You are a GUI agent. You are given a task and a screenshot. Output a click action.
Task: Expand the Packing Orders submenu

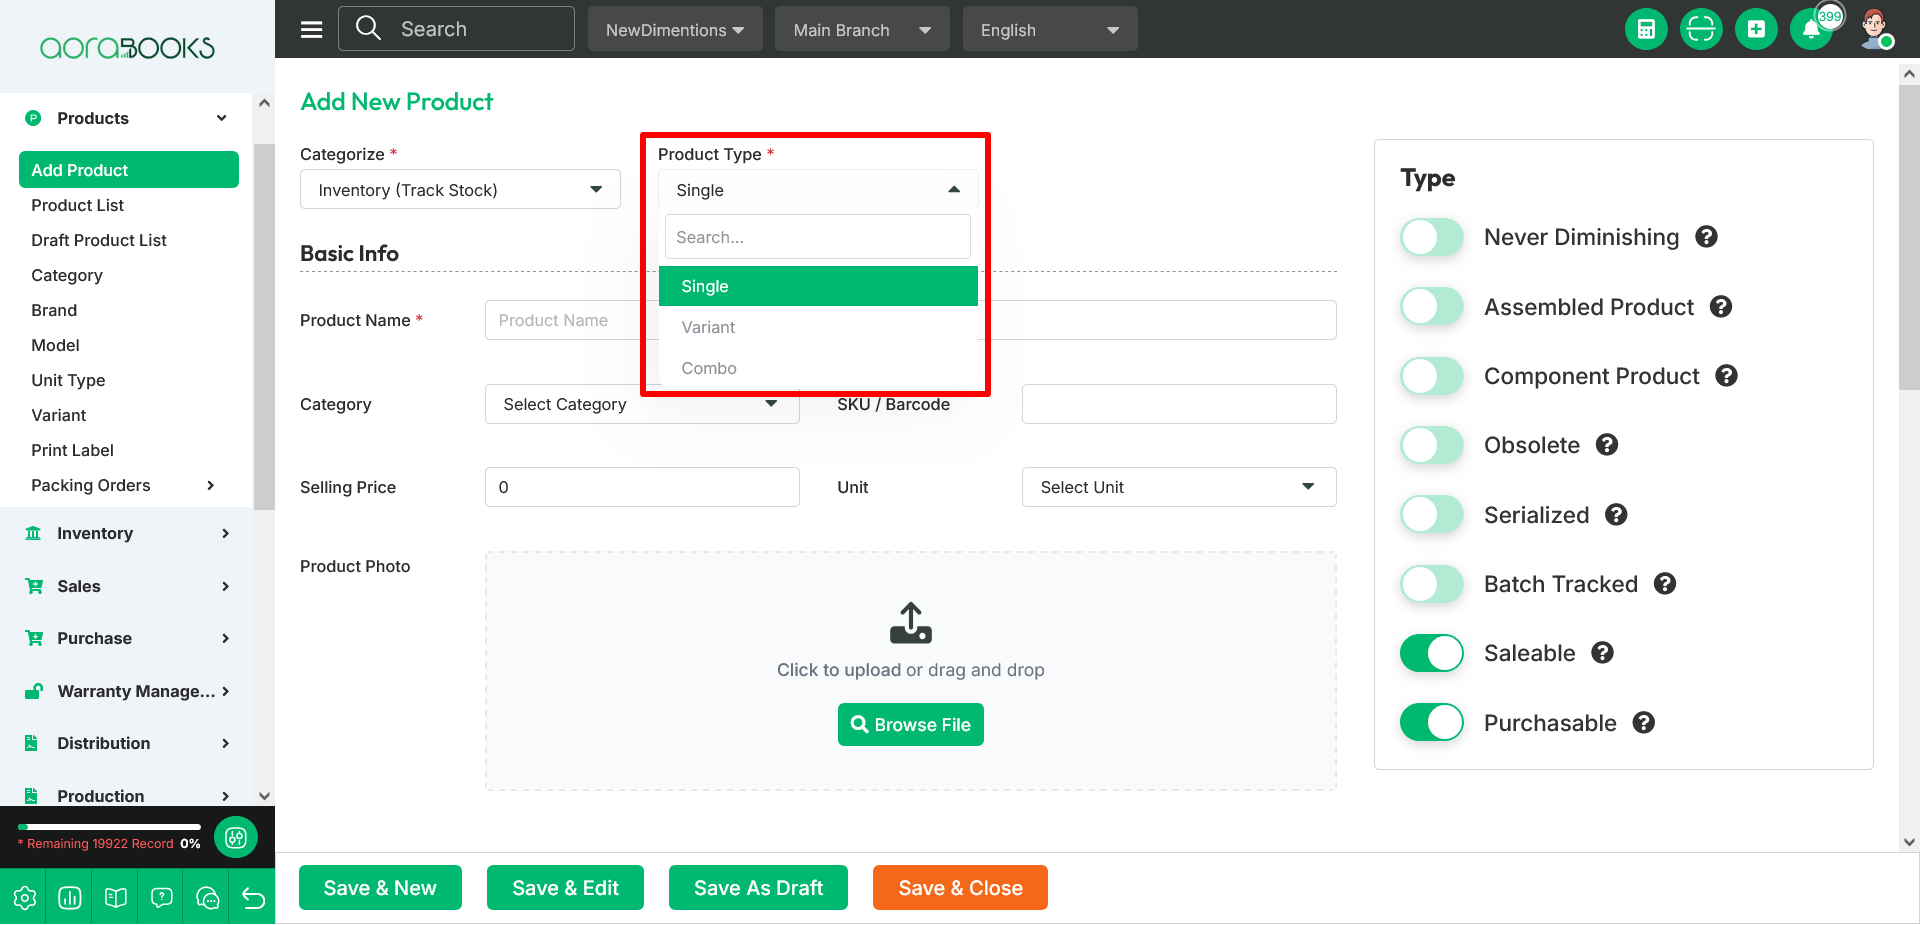pos(123,485)
